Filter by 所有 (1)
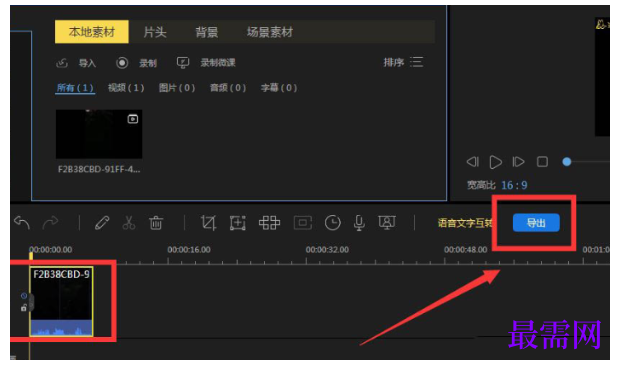 75,88
